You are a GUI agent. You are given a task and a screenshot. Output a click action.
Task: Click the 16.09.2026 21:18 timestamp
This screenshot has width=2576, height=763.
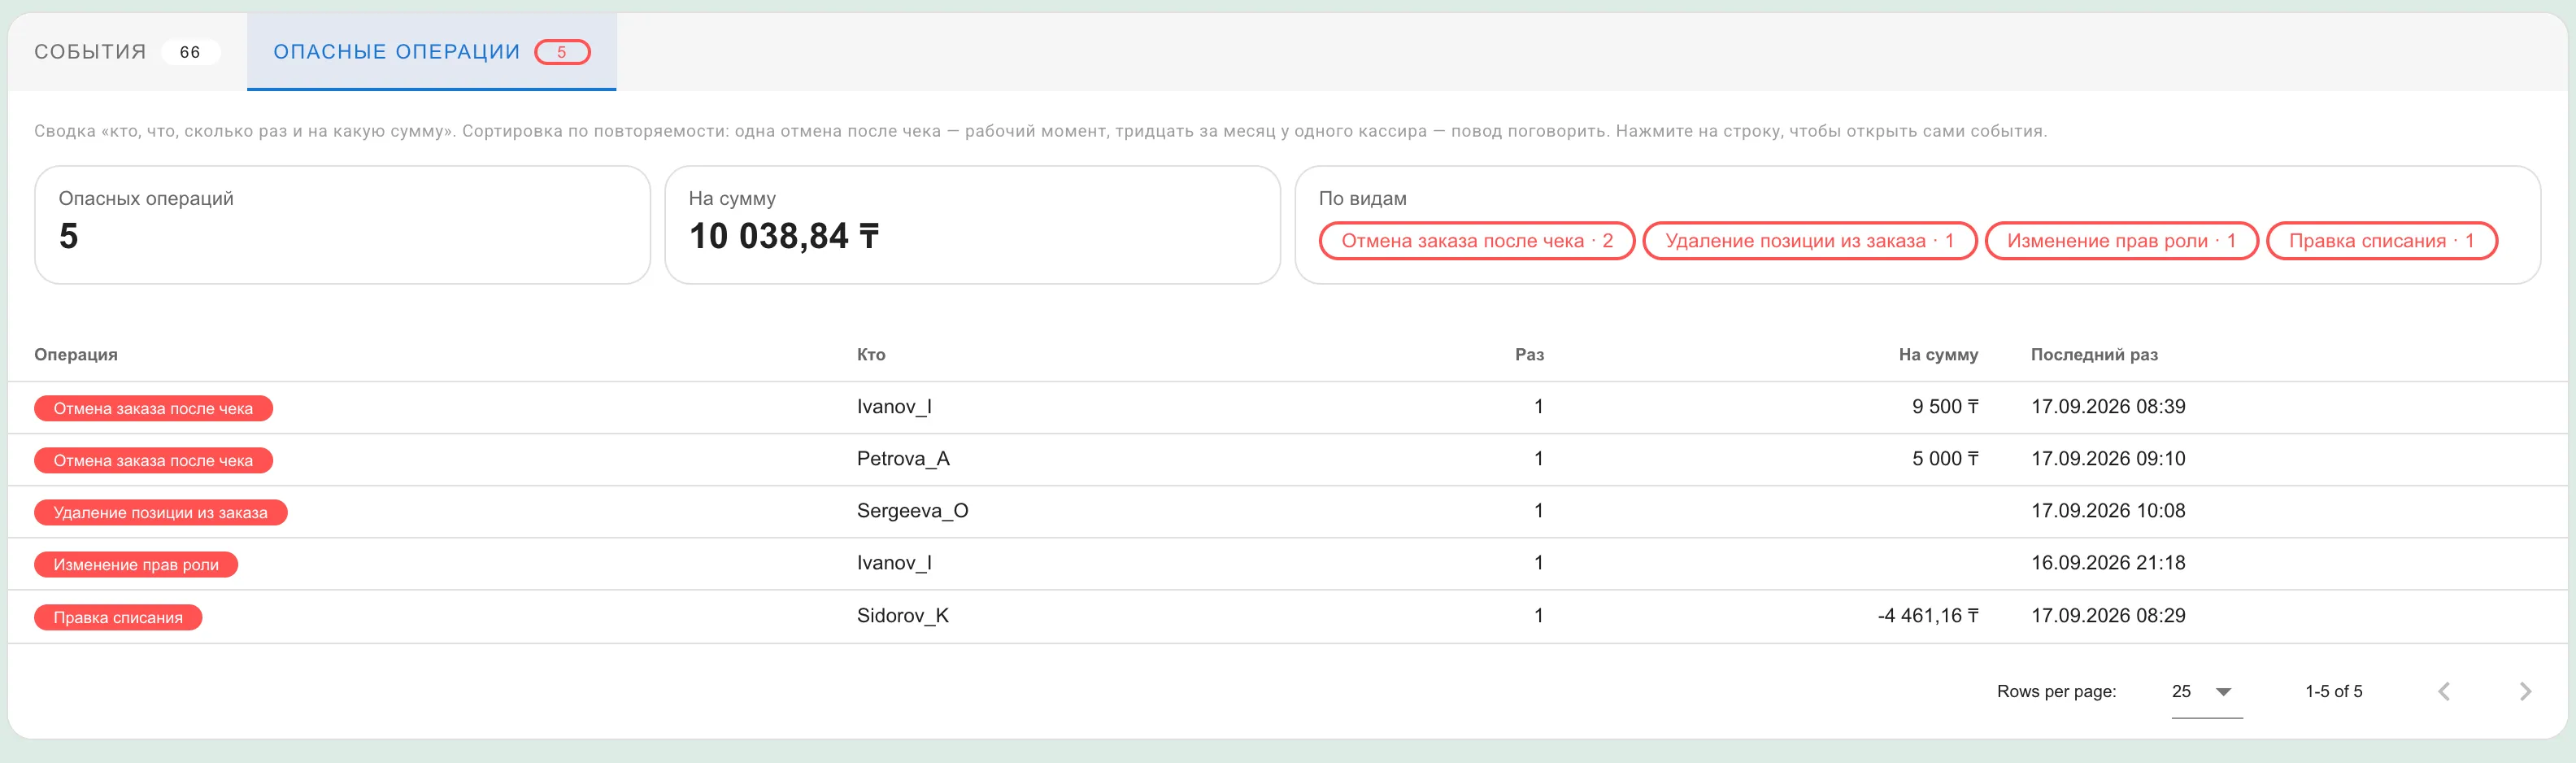coord(2108,563)
